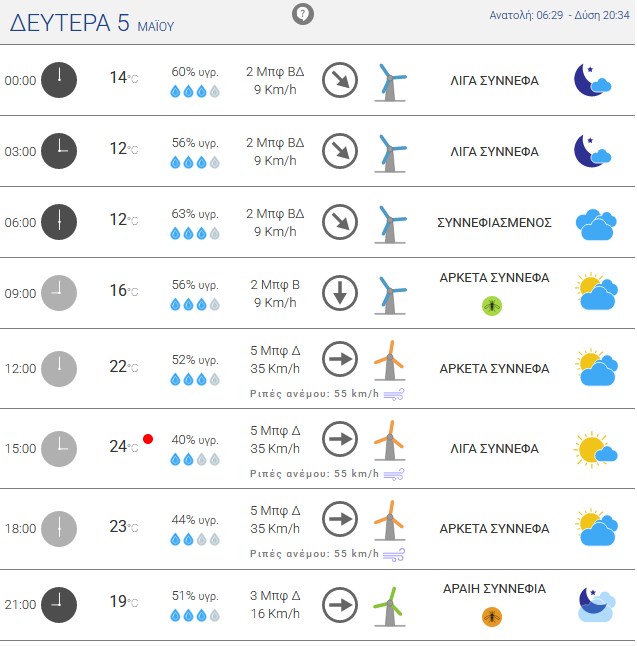Click the orange mosquito icon at 21:00
The width and height of the screenshot is (637, 646).
click(x=492, y=617)
